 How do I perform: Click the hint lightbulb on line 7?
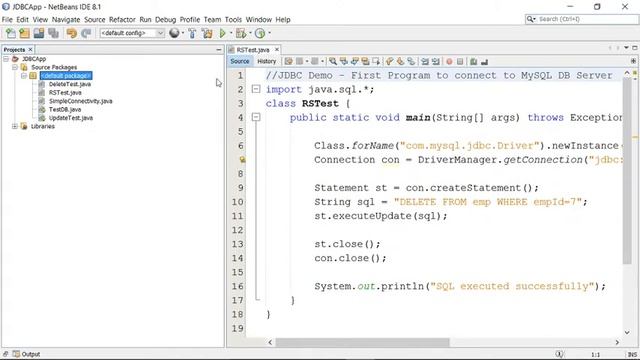(242, 160)
